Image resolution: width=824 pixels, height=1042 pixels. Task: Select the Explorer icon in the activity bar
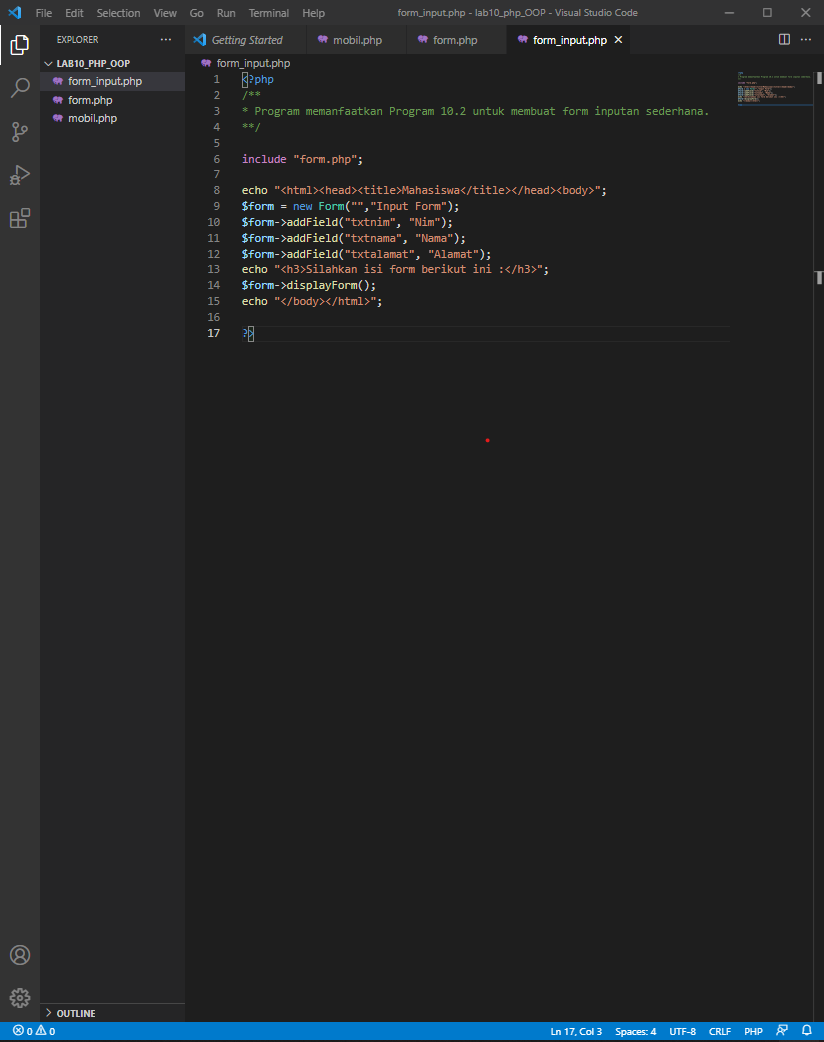(20, 45)
